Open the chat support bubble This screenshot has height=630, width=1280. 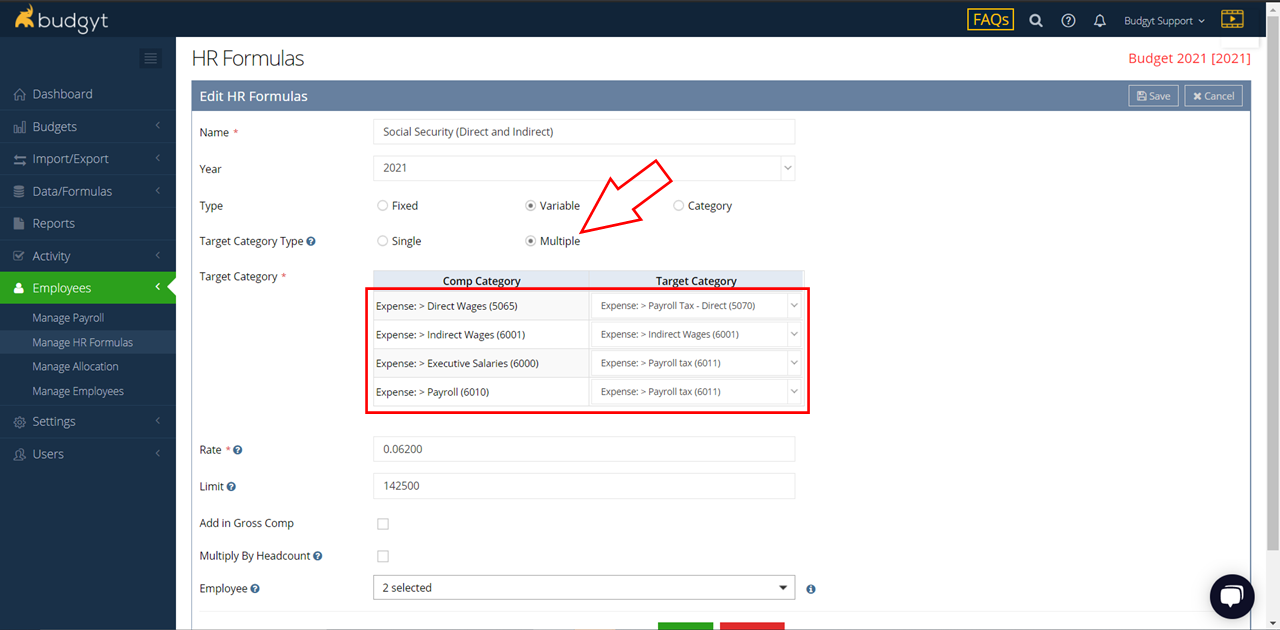(1232, 596)
